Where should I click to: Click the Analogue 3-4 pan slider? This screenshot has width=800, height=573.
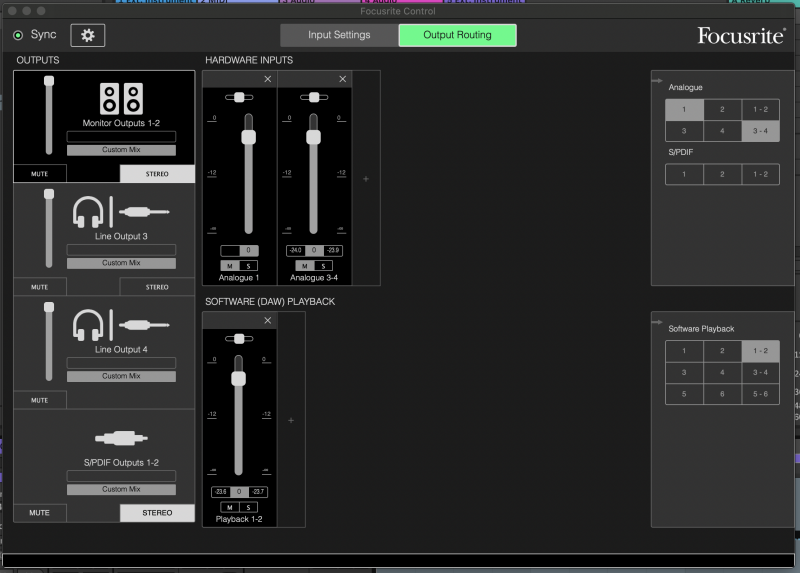tap(314, 97)
